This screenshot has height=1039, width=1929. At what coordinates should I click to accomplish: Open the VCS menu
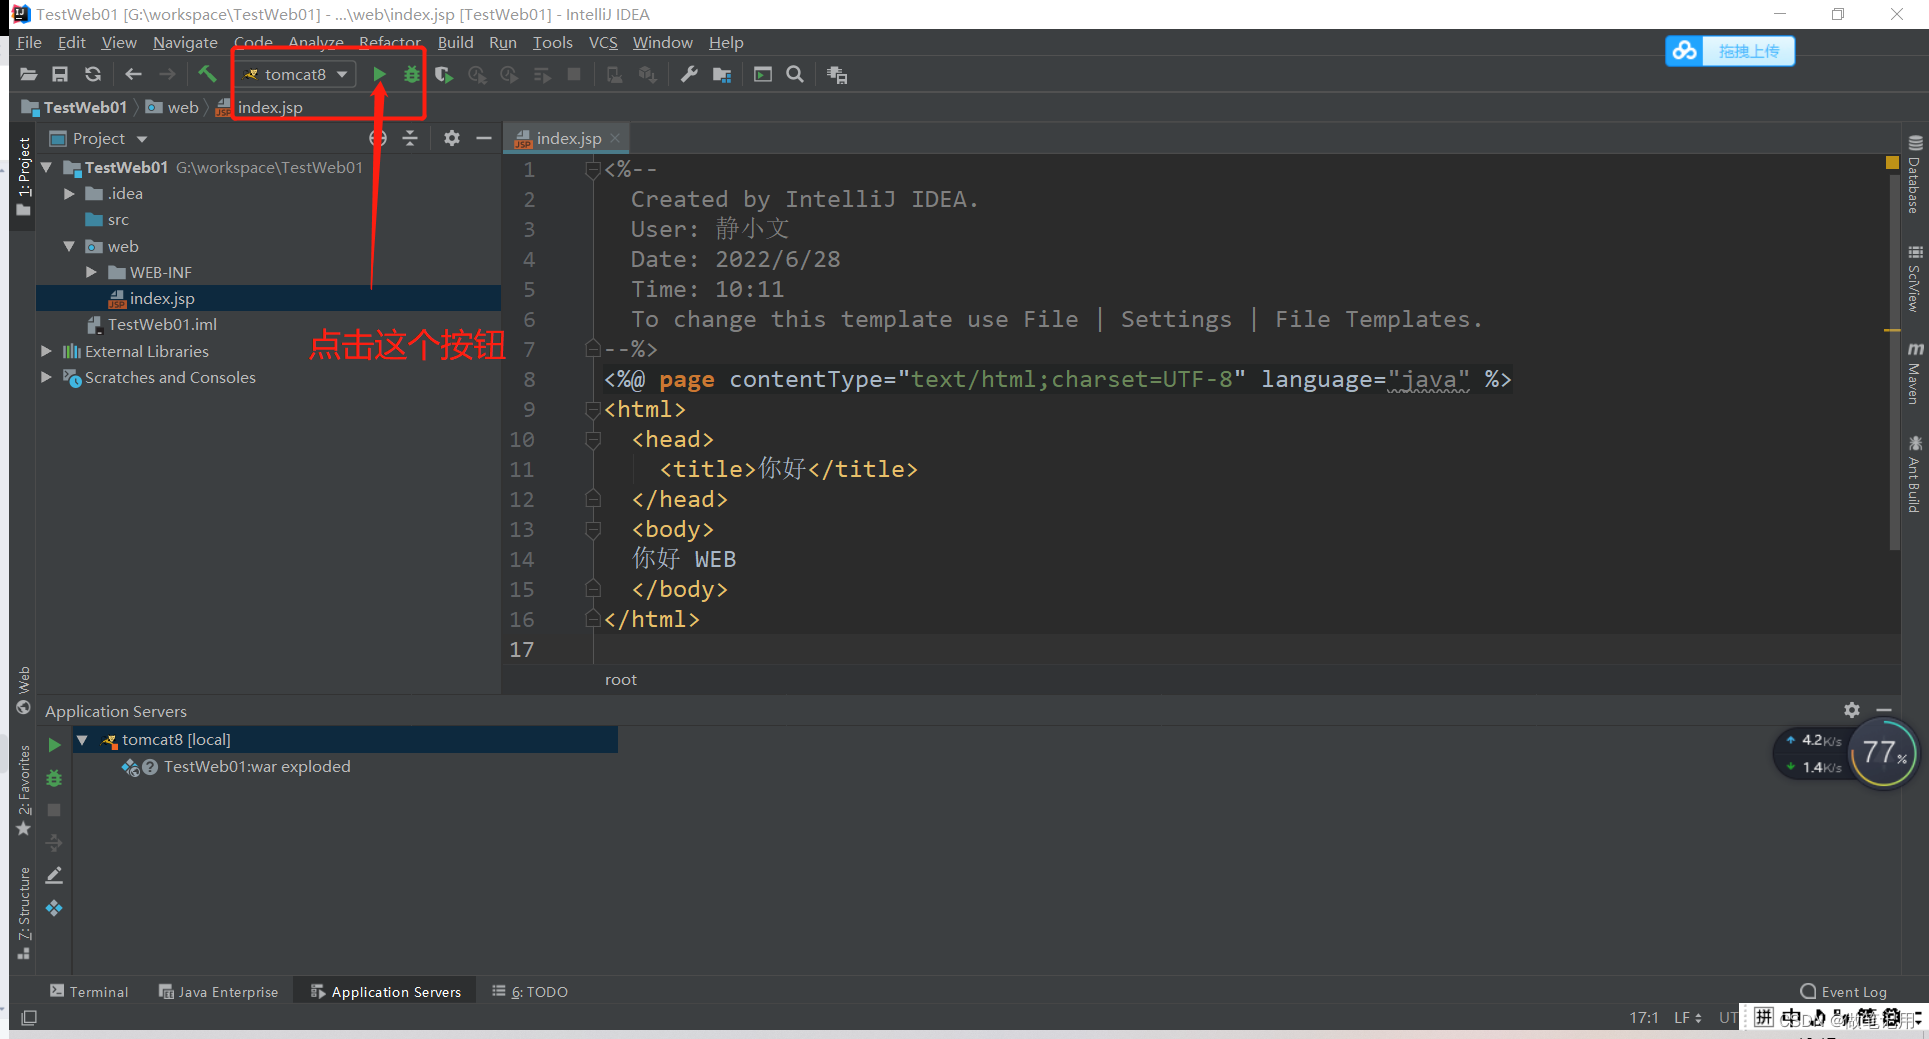603,42
